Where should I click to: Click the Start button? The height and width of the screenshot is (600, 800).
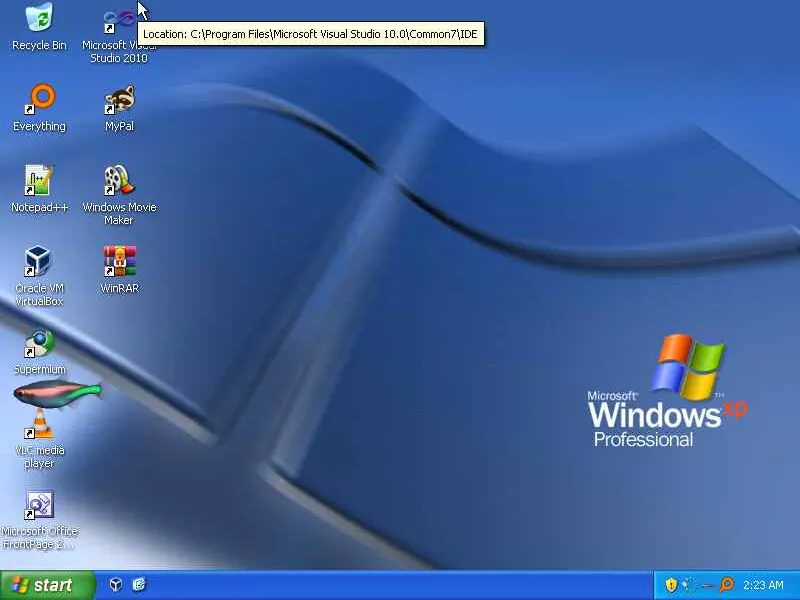(47, 585)
